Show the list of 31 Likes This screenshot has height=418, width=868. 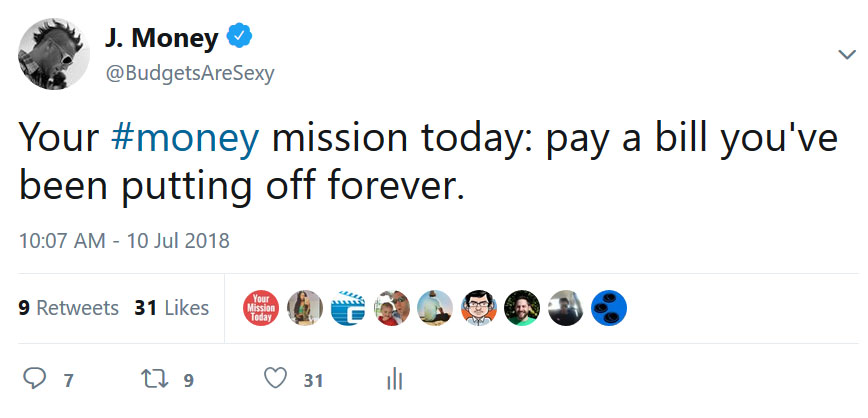pos(171,308)
